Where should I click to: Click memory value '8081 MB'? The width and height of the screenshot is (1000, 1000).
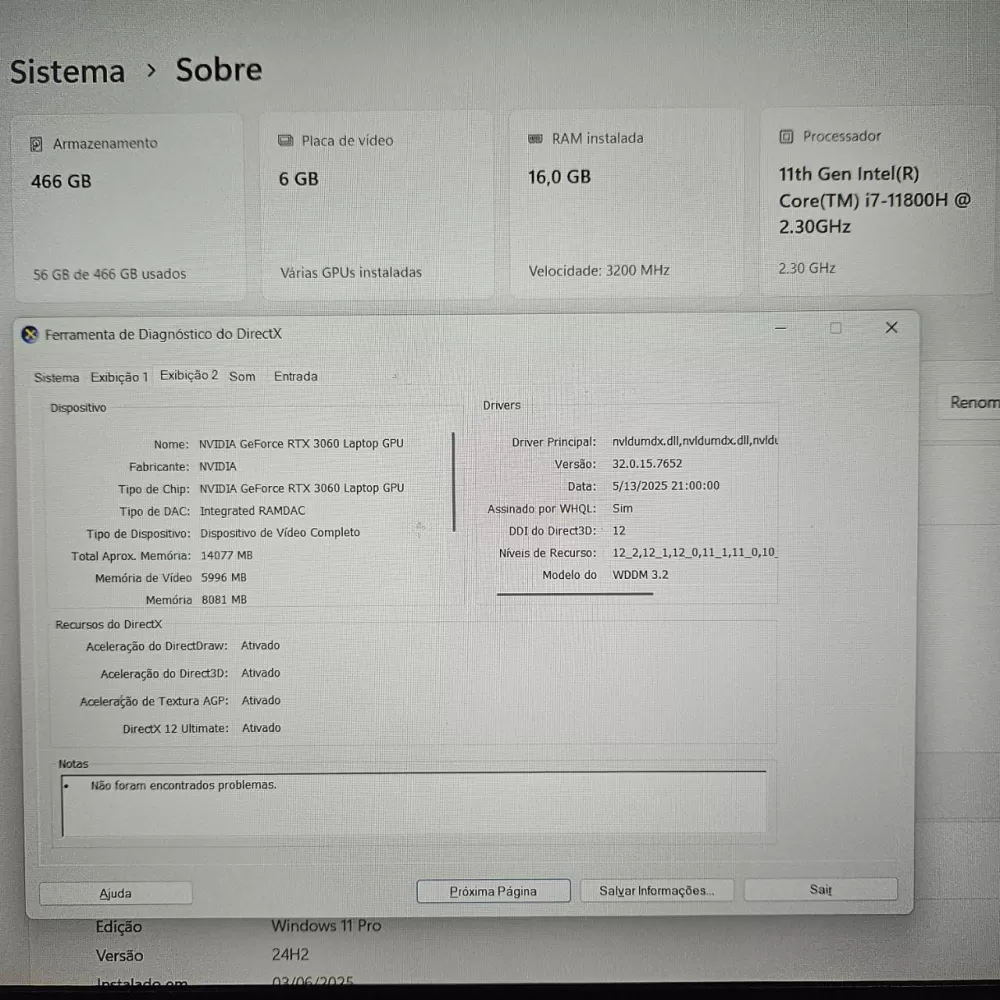pos(224,600)
